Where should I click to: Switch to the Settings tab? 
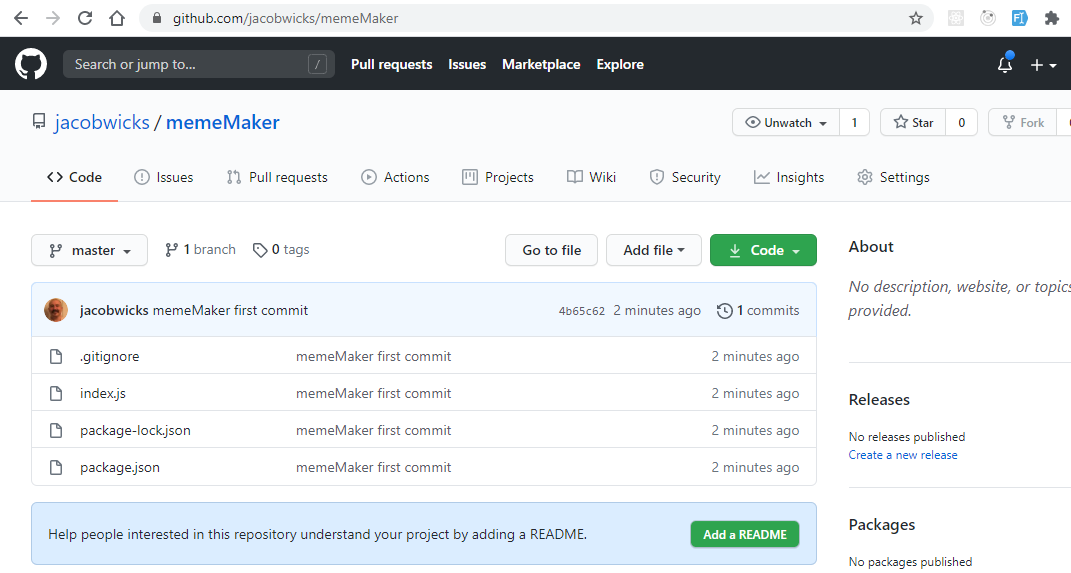tap(893, 177)
